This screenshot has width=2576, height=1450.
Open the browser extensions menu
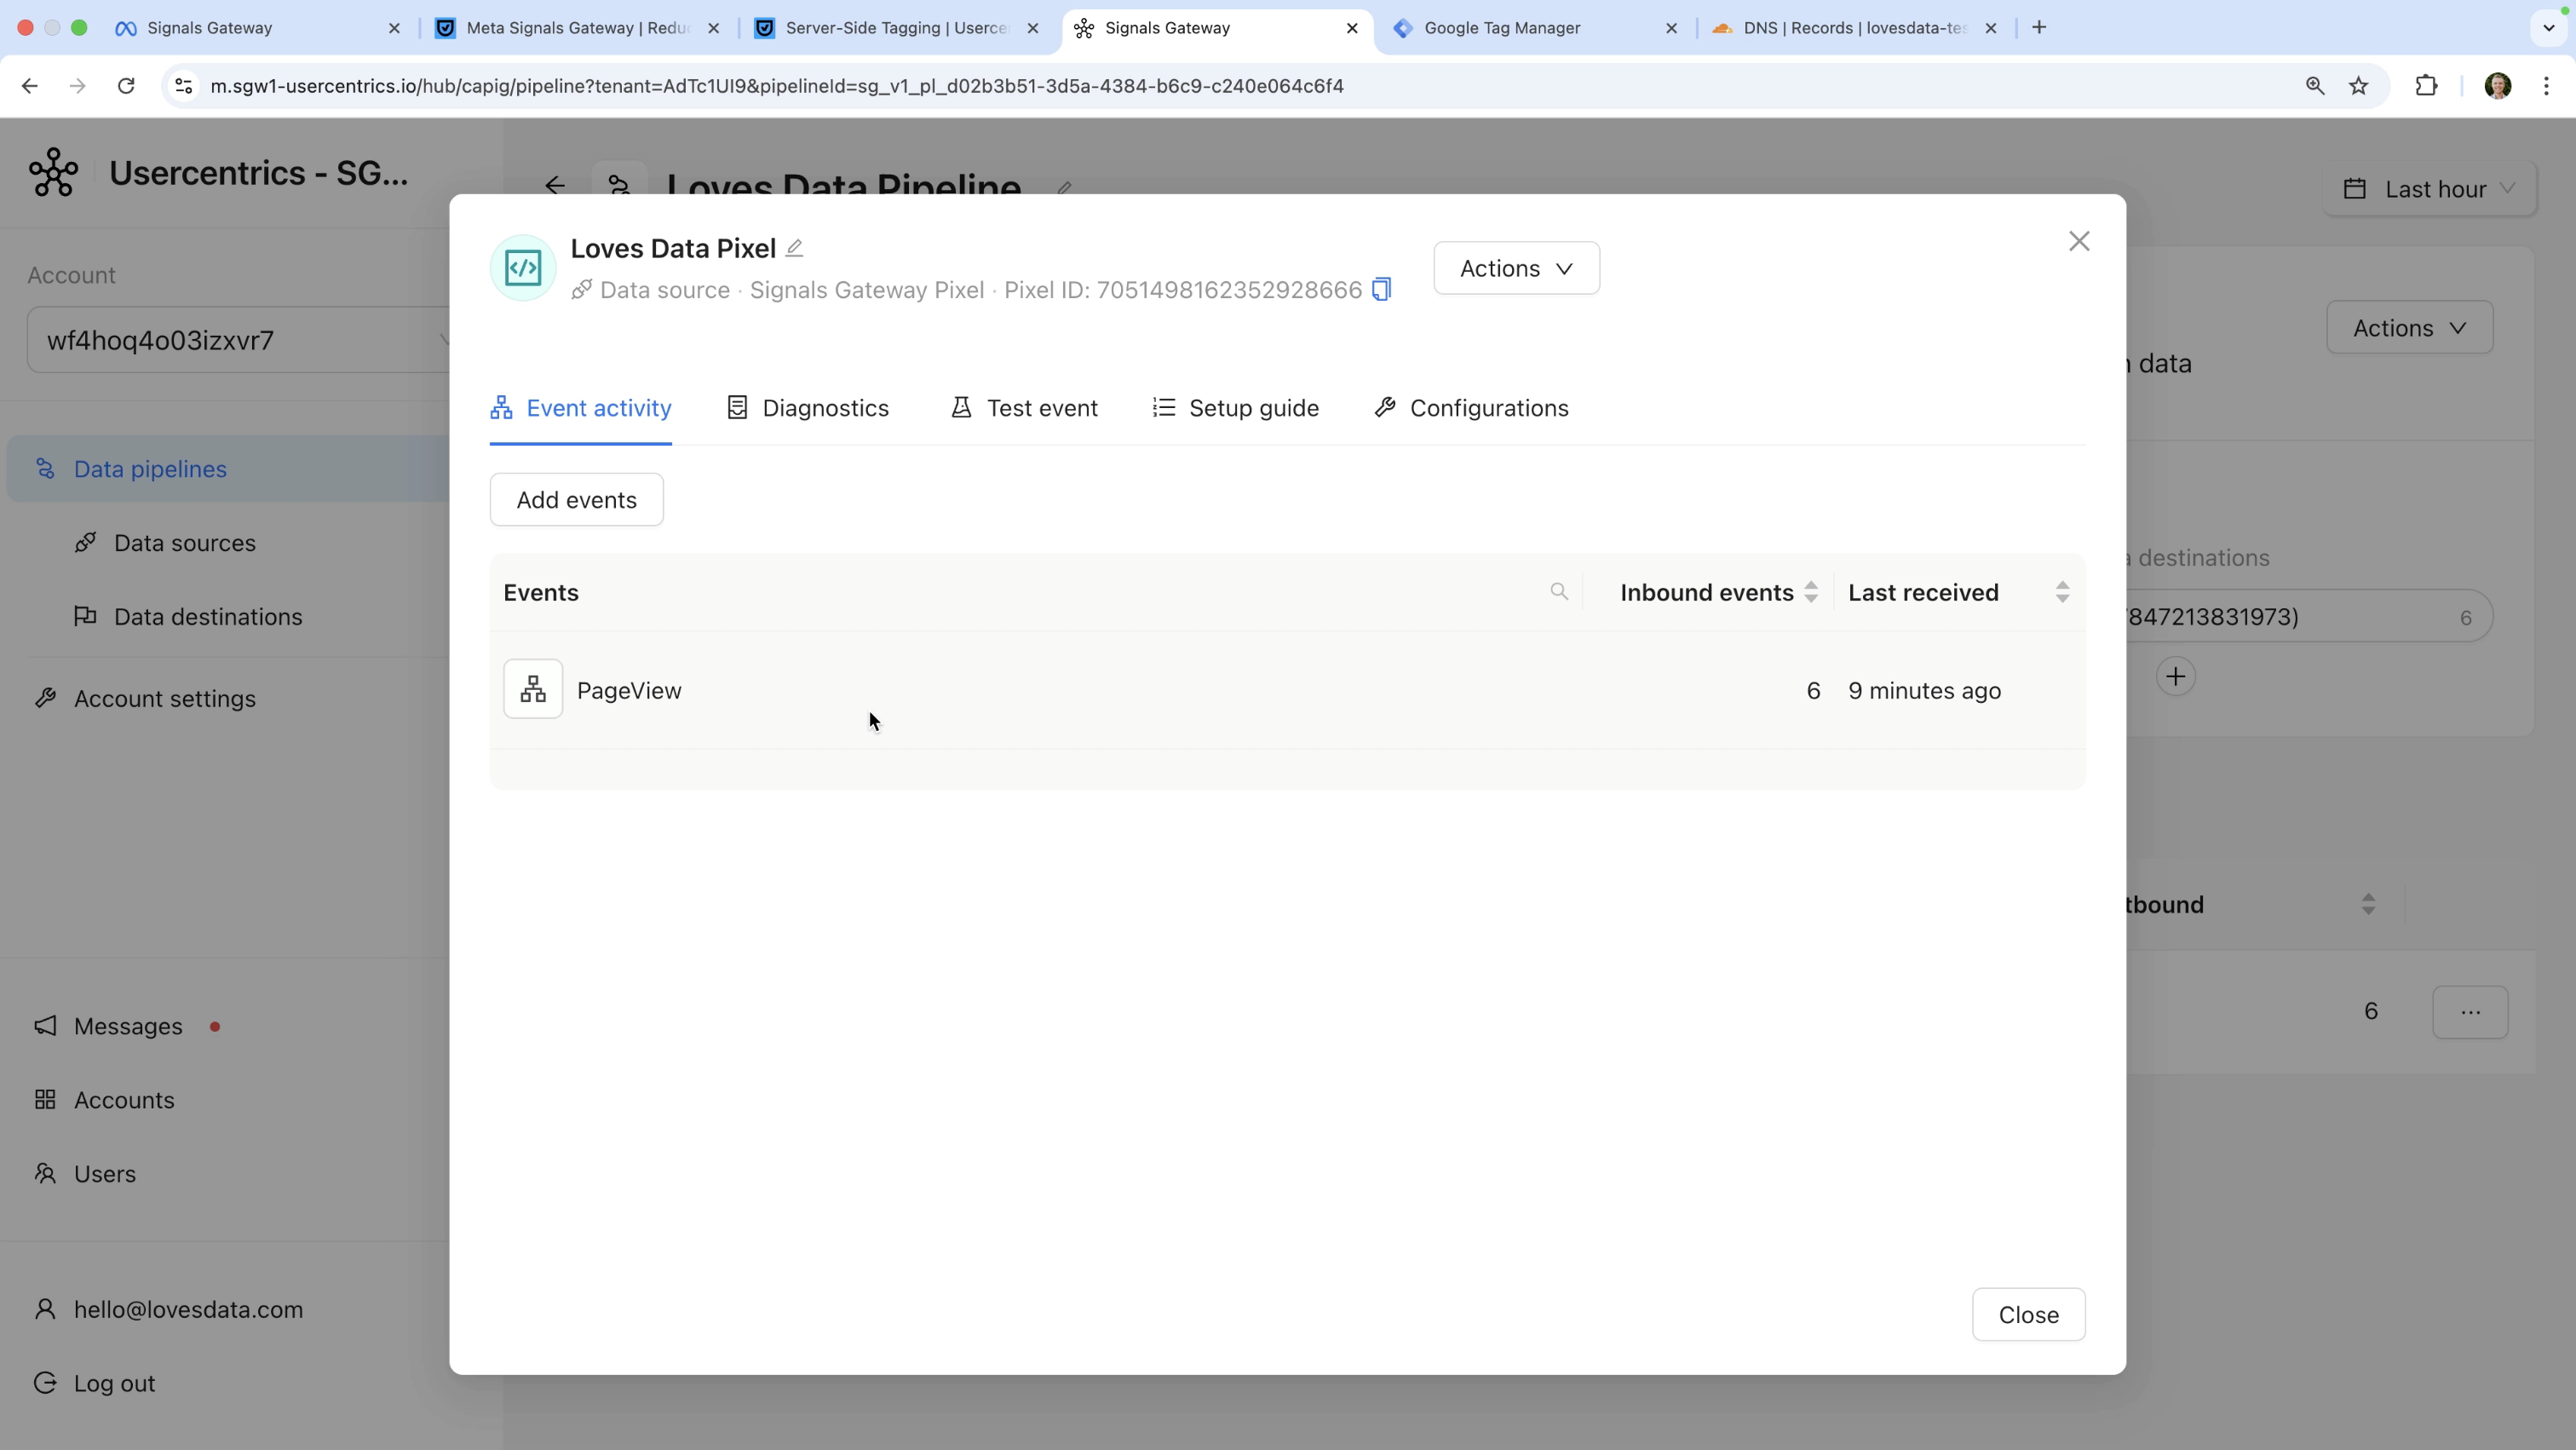coord(2426,86)
